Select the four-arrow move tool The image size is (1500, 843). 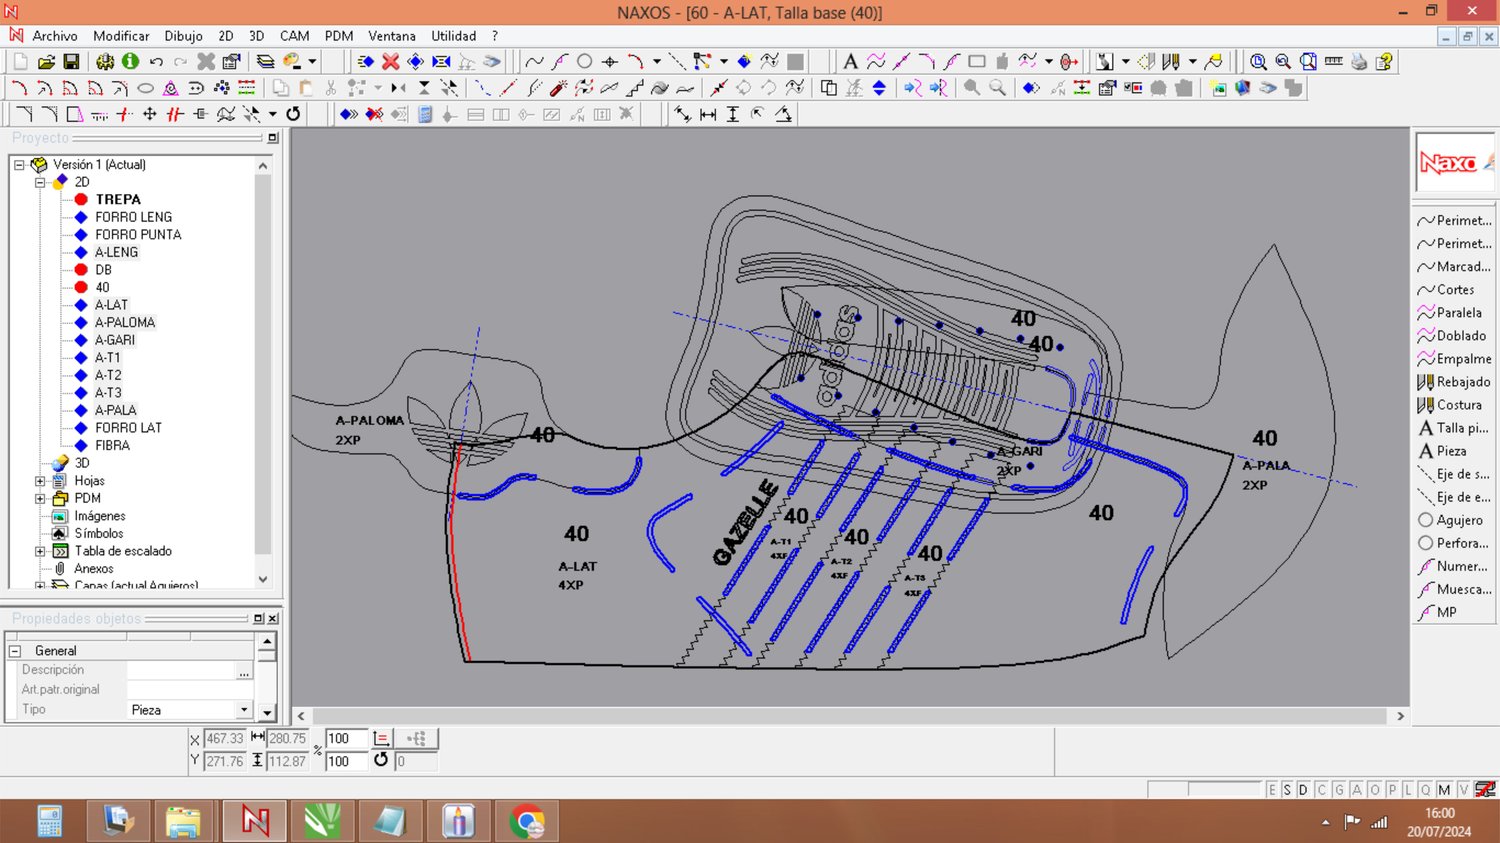[x=150, y=114]
